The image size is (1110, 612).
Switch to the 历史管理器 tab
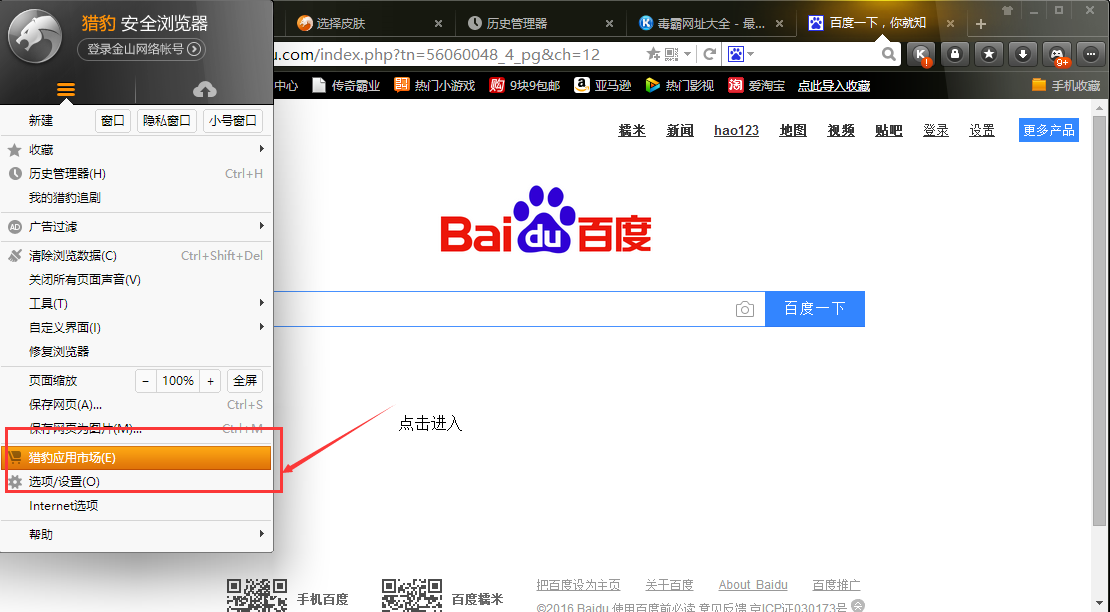(516, 23)
